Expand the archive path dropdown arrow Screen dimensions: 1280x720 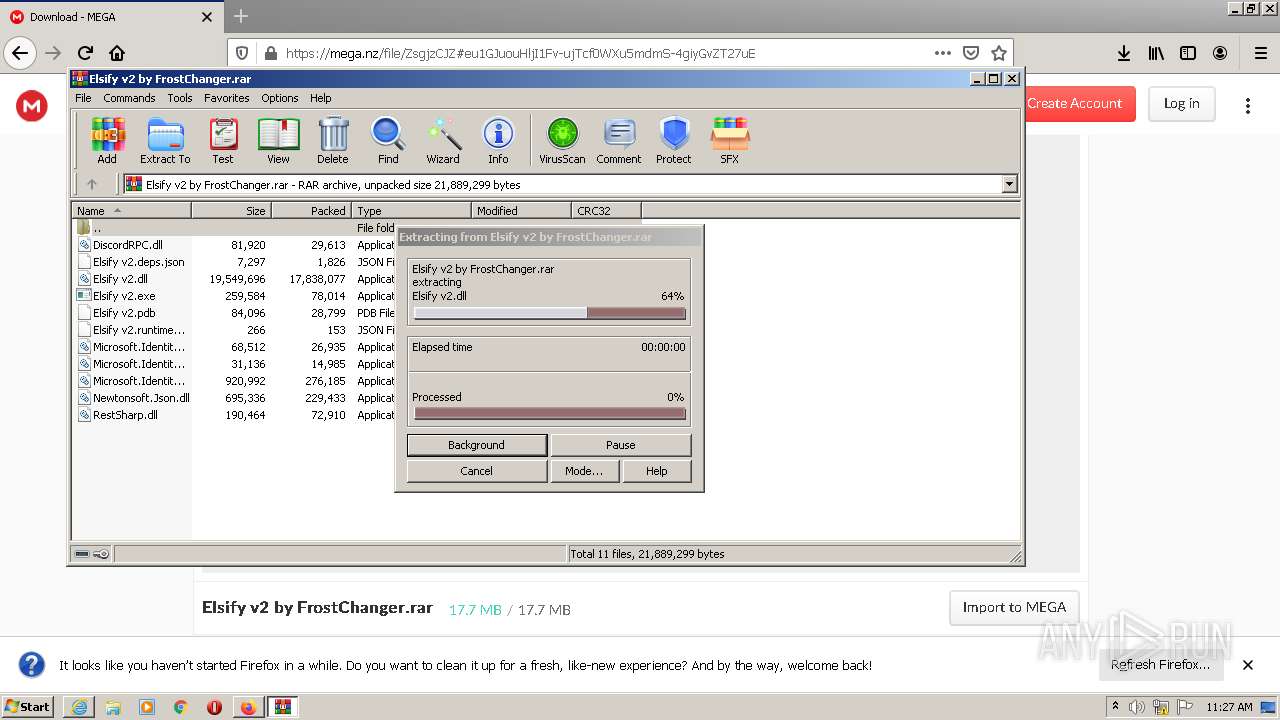pos(1009,184)
